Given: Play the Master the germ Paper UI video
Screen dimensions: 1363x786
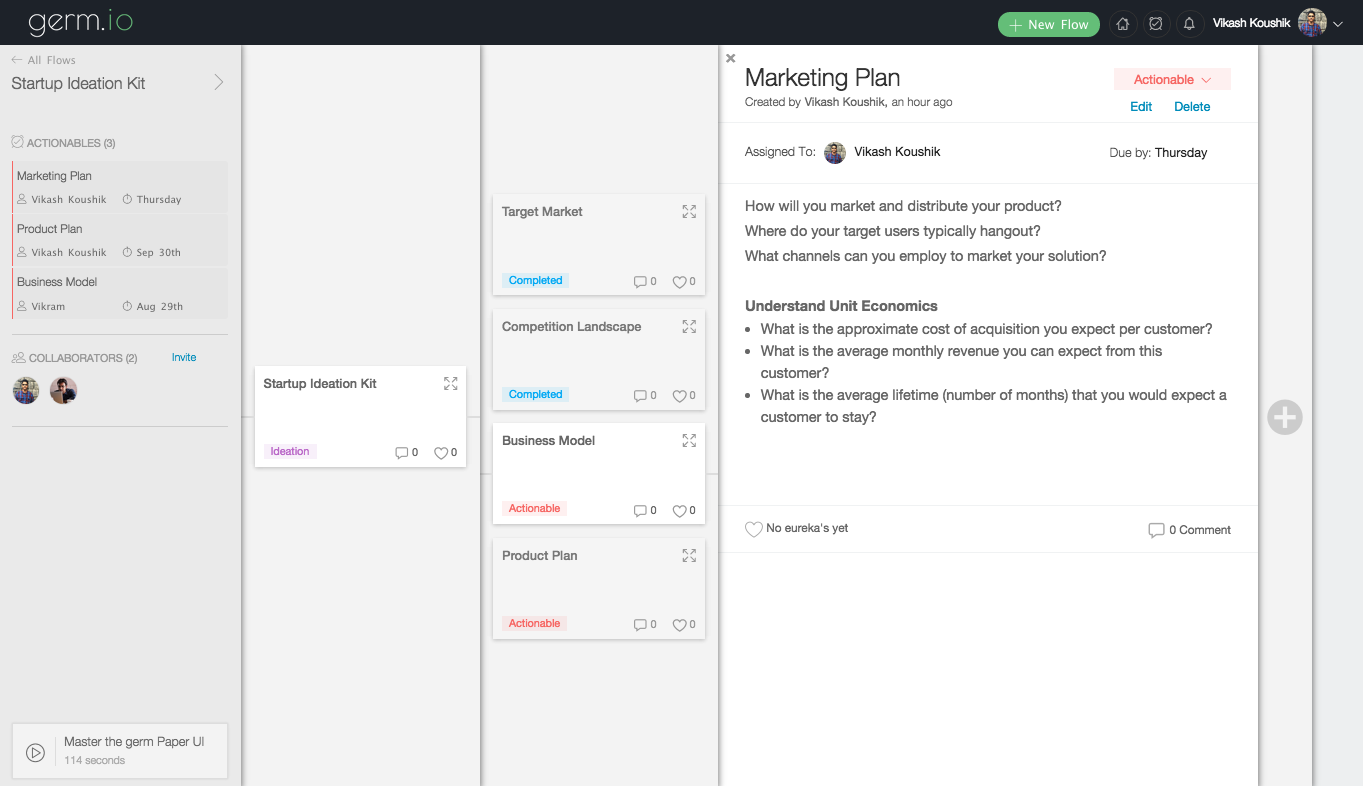Looking at the screenshot, I should [35, 753].
